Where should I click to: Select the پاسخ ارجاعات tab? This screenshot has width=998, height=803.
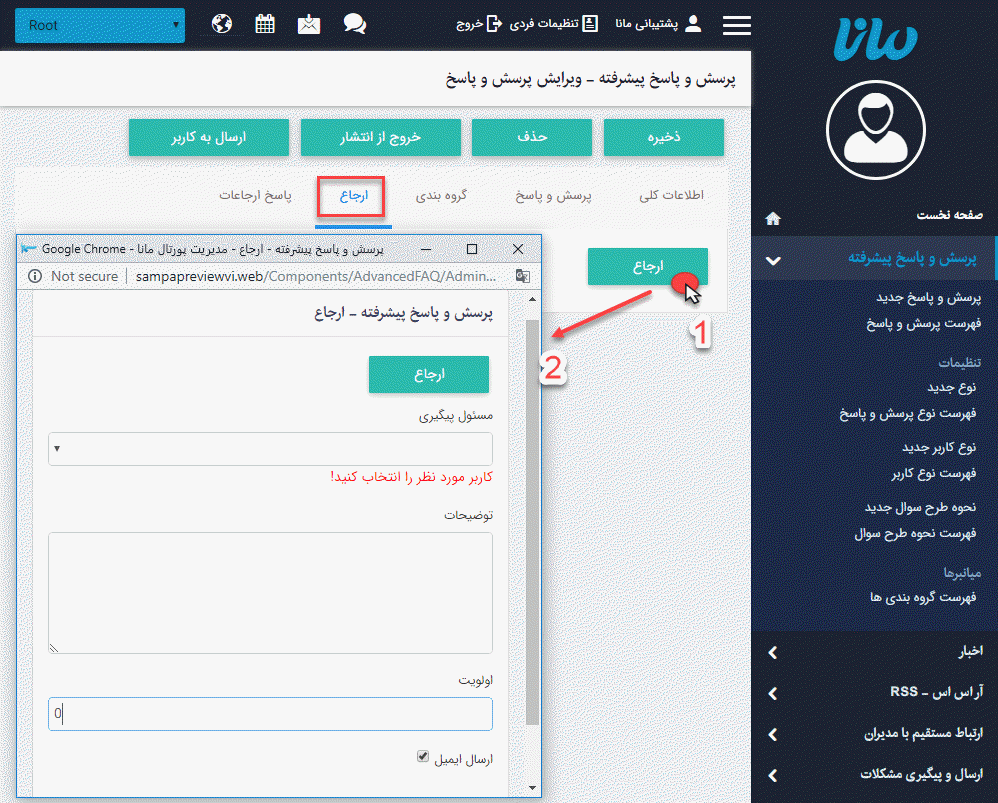[x=256, y=196]
